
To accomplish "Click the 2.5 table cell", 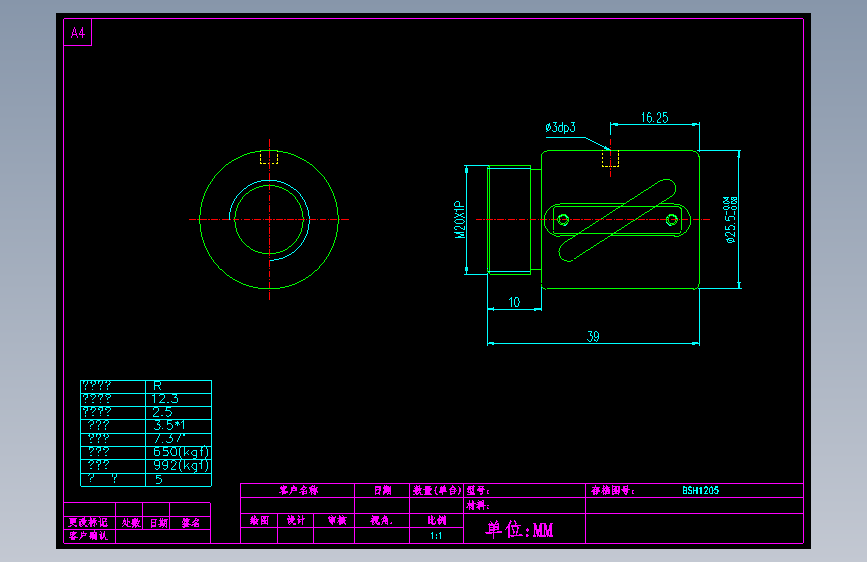I will pos(163,412).
